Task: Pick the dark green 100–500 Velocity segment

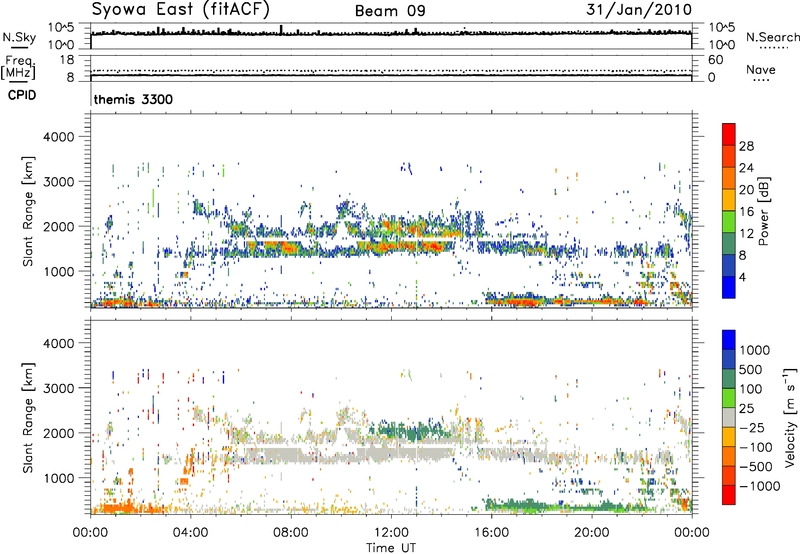Action: click(729, 379)
